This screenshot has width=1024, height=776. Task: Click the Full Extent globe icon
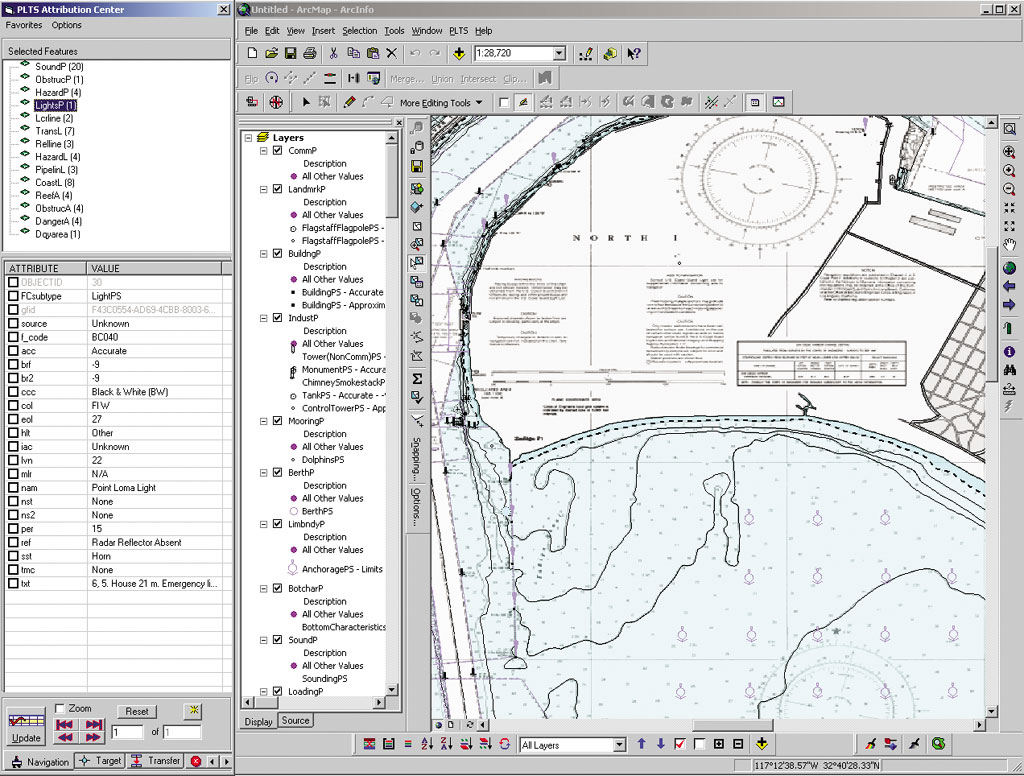[1009, 268]
